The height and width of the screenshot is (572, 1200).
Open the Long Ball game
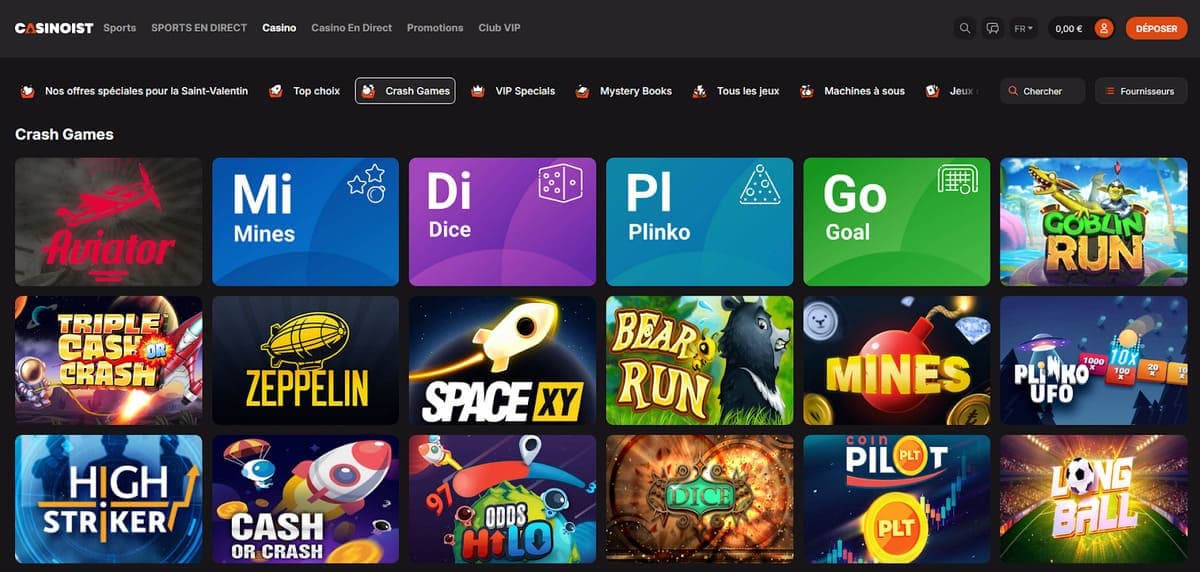(1094, 499)
